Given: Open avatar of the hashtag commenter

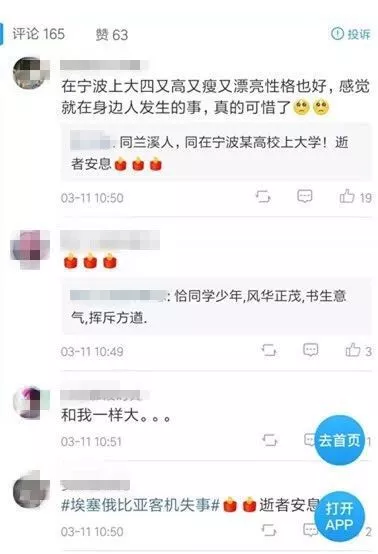Looking at the screenshot, I should tap(31, 493).
